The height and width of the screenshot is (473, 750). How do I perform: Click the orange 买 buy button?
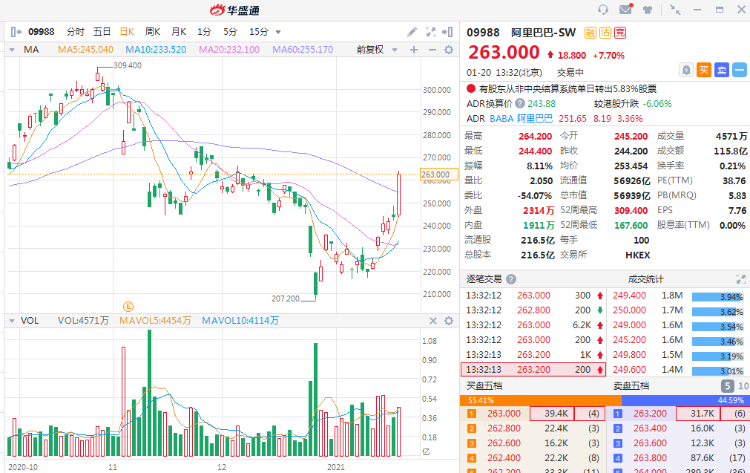(704, 69)
